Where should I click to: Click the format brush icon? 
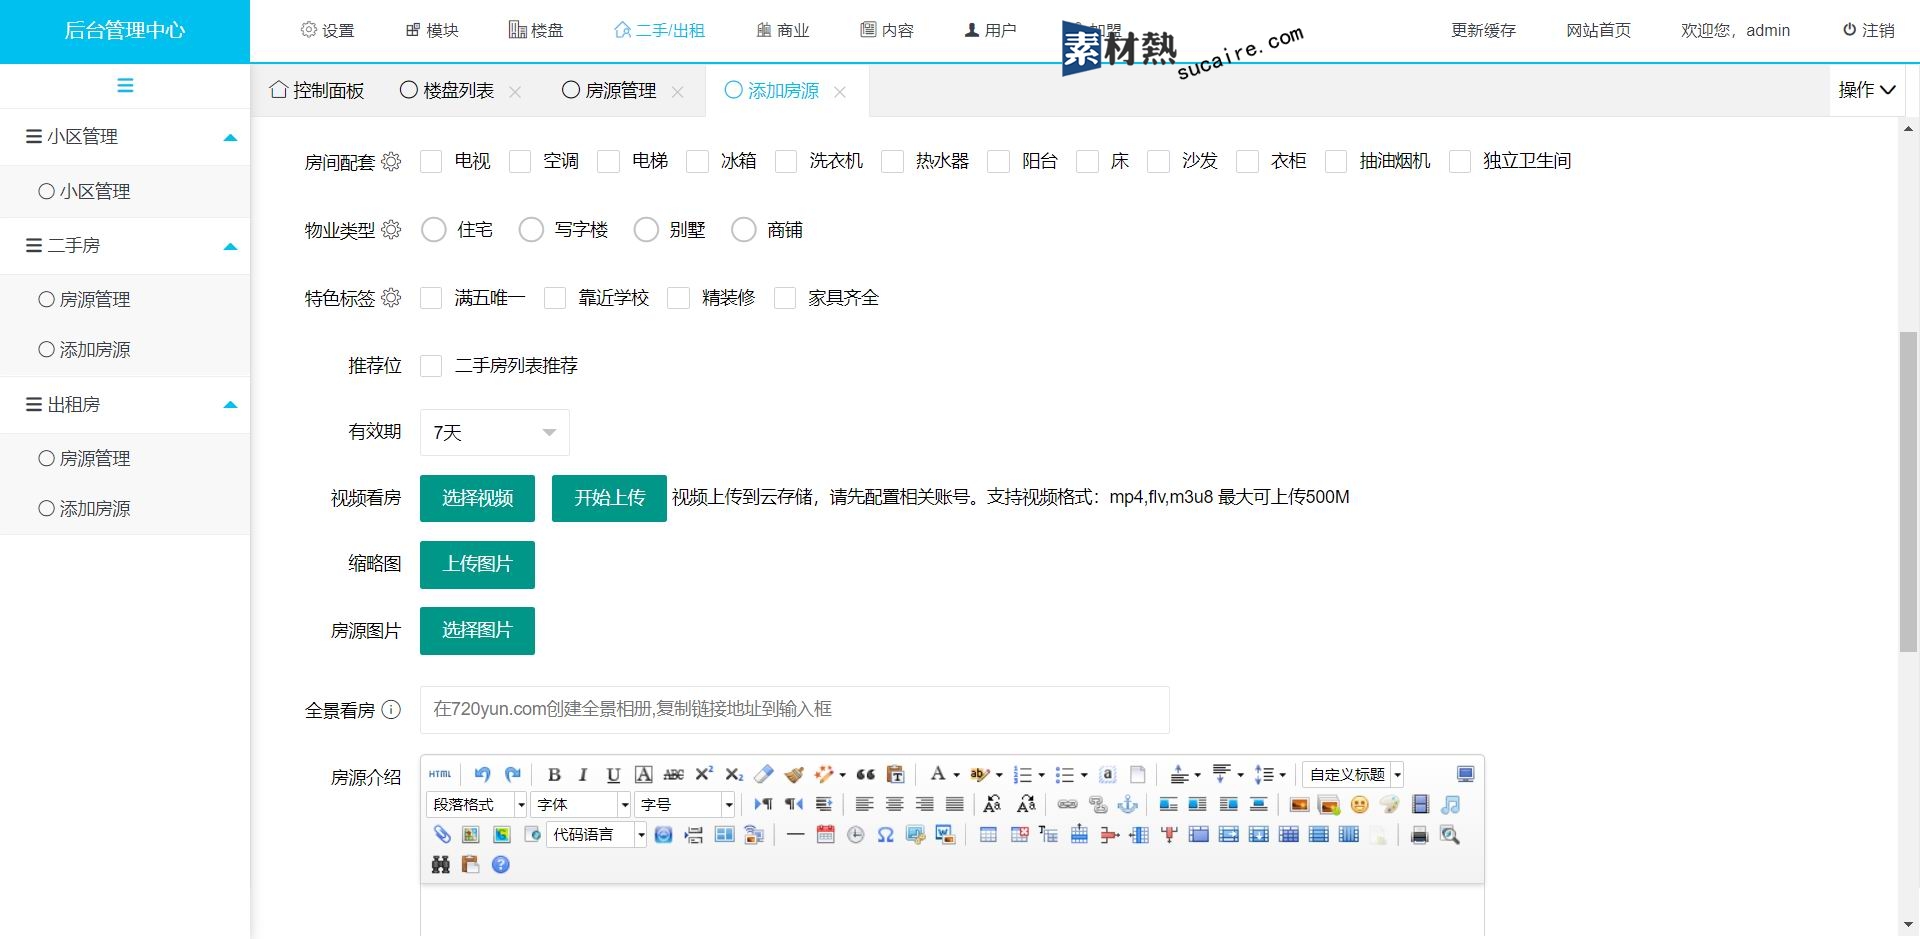coord(794,775)
